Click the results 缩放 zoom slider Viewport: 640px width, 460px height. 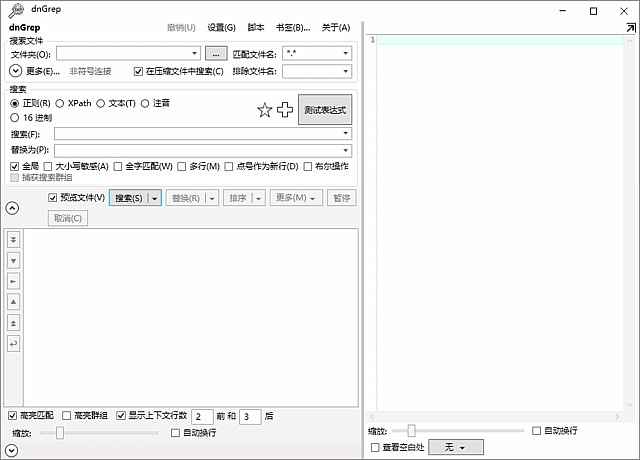pyautogui.click(x=60, y=433)
